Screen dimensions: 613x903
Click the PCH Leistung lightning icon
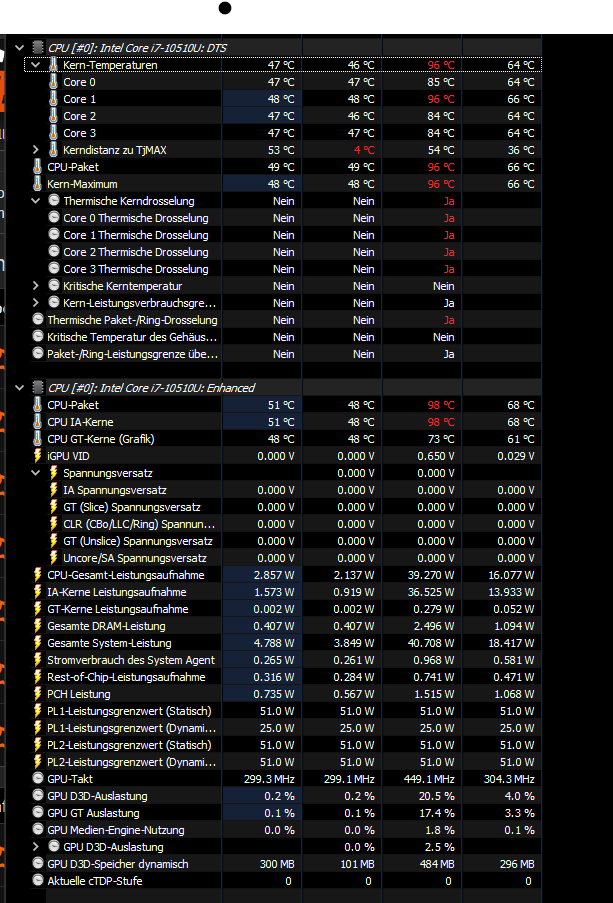[x=38, y=694]
